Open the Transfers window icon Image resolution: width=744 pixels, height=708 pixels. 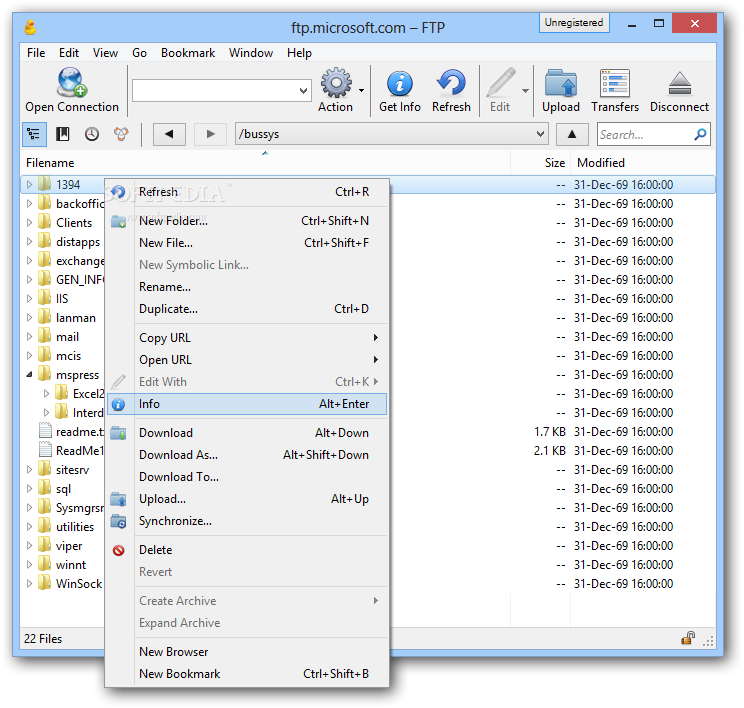[614, 83]
